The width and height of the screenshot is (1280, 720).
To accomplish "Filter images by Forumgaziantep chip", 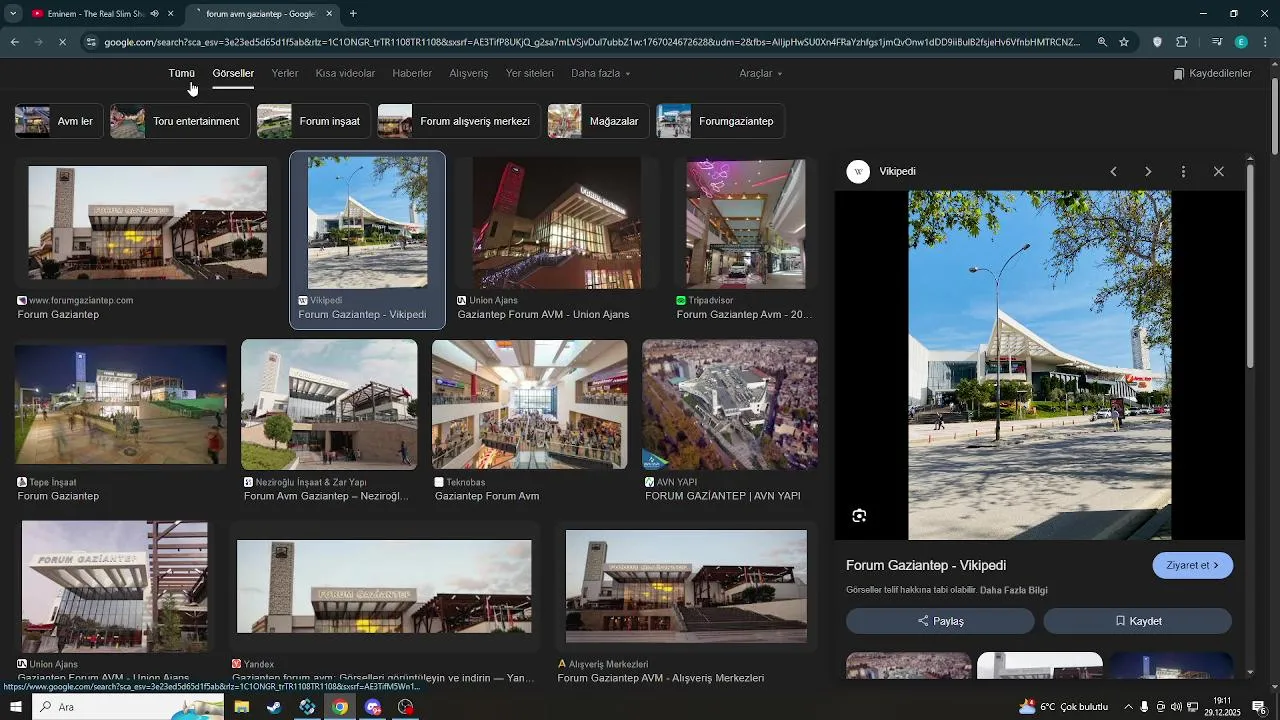I will pos(720,121).
